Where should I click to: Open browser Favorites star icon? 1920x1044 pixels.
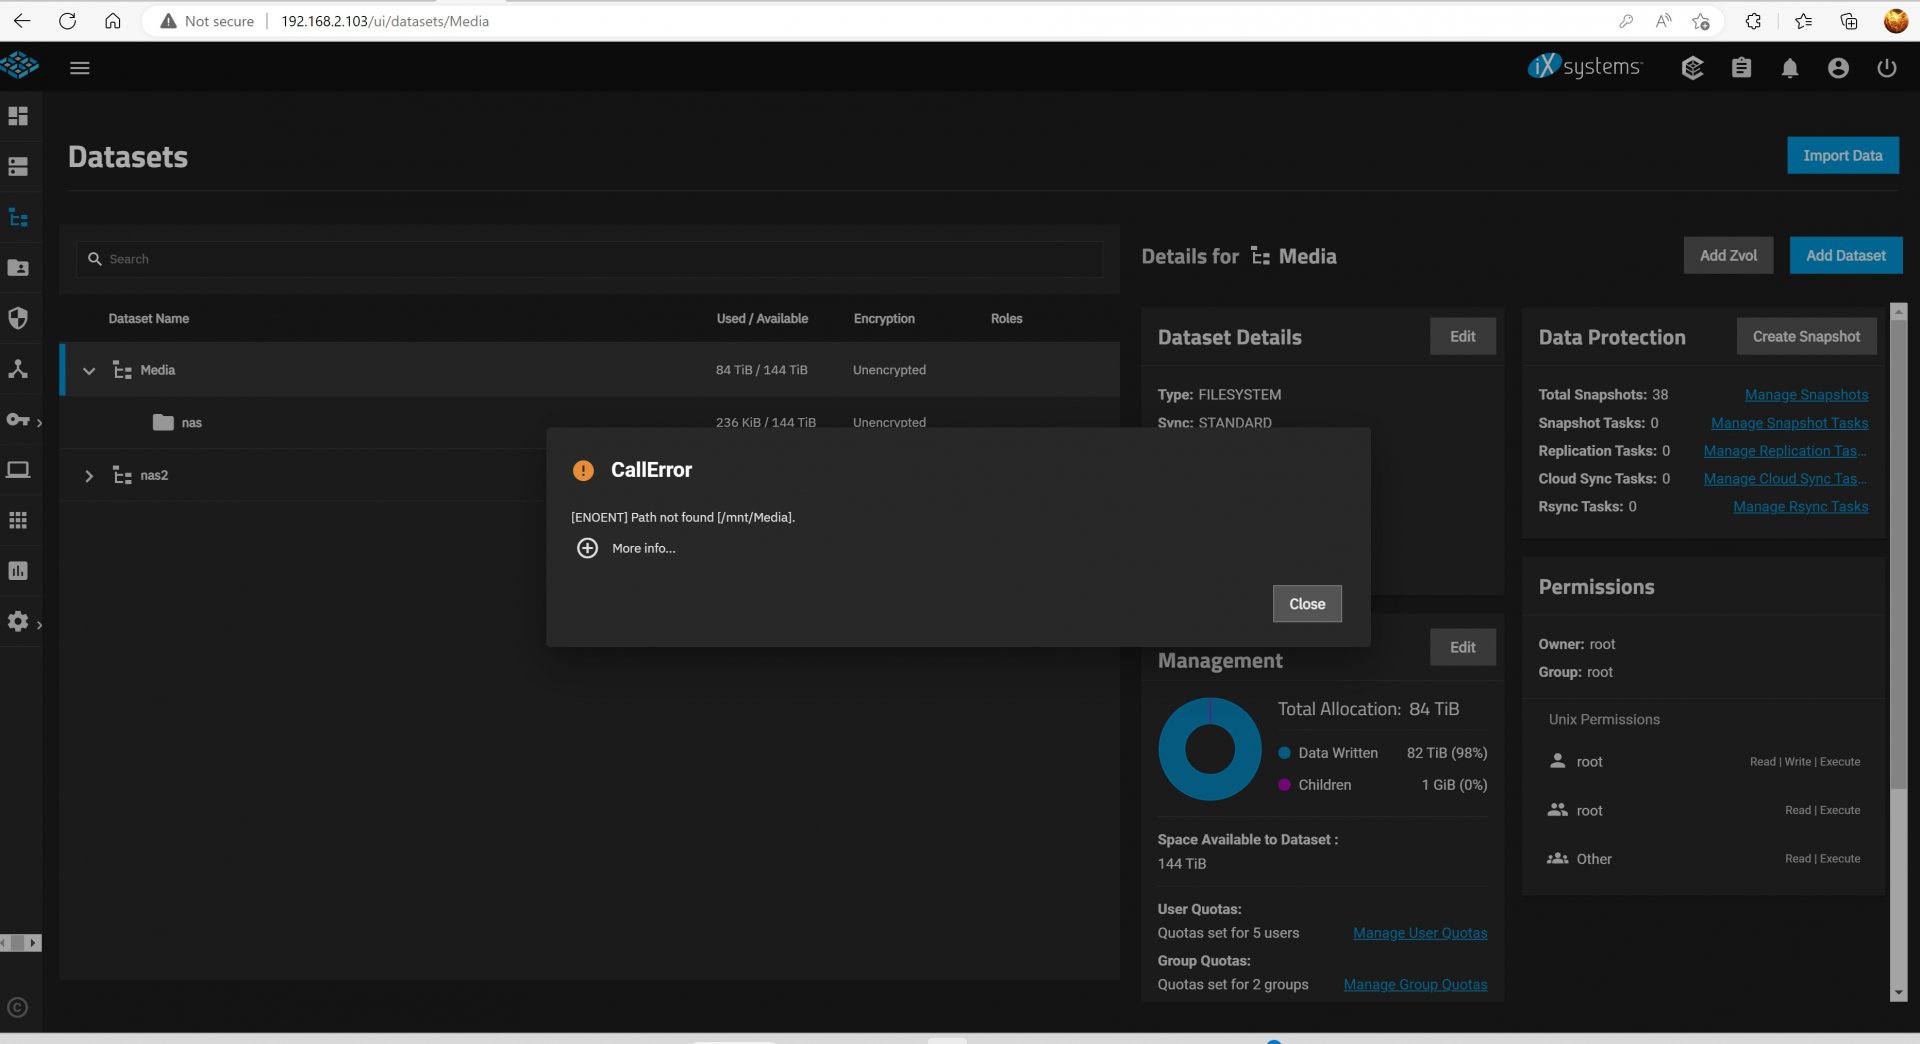click(x=1803, y=20)
